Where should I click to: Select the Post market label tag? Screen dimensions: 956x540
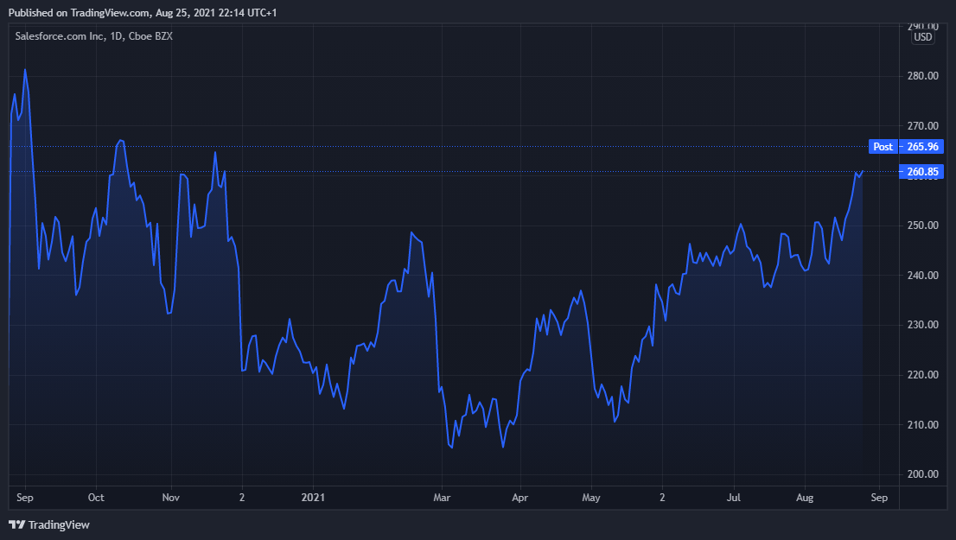pos(883,147)
